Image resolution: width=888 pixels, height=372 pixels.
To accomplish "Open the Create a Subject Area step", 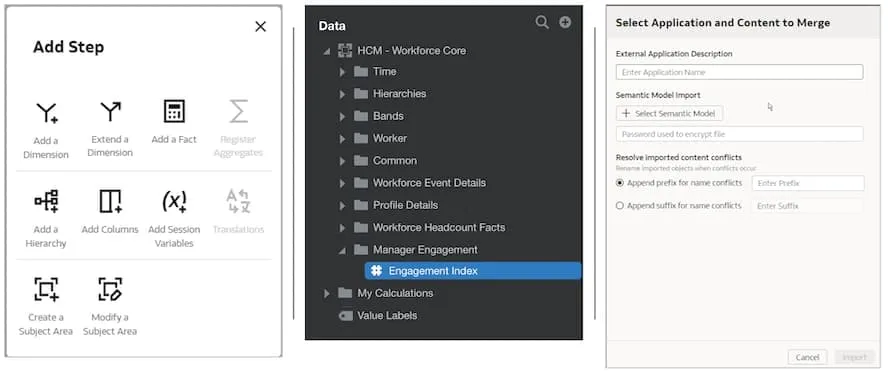I will pyautogui.click(x=46, y=289).
